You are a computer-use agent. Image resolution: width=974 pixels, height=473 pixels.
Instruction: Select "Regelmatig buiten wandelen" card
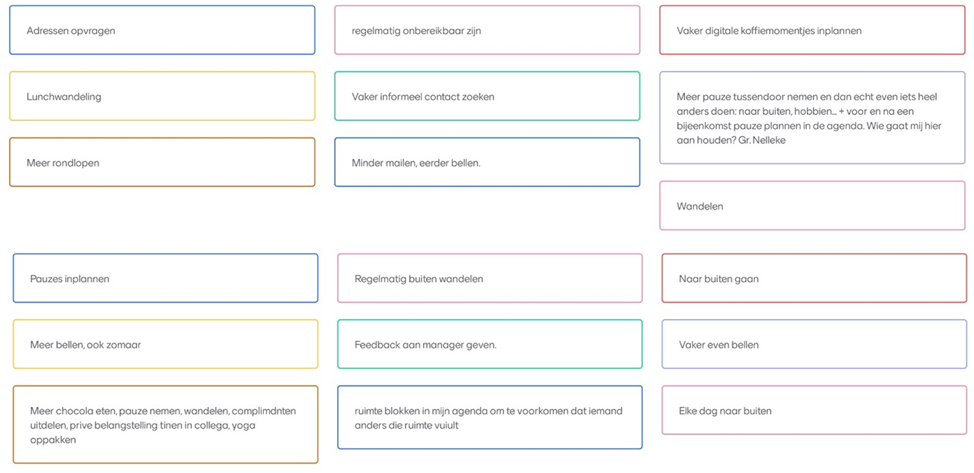pos(490,279)
